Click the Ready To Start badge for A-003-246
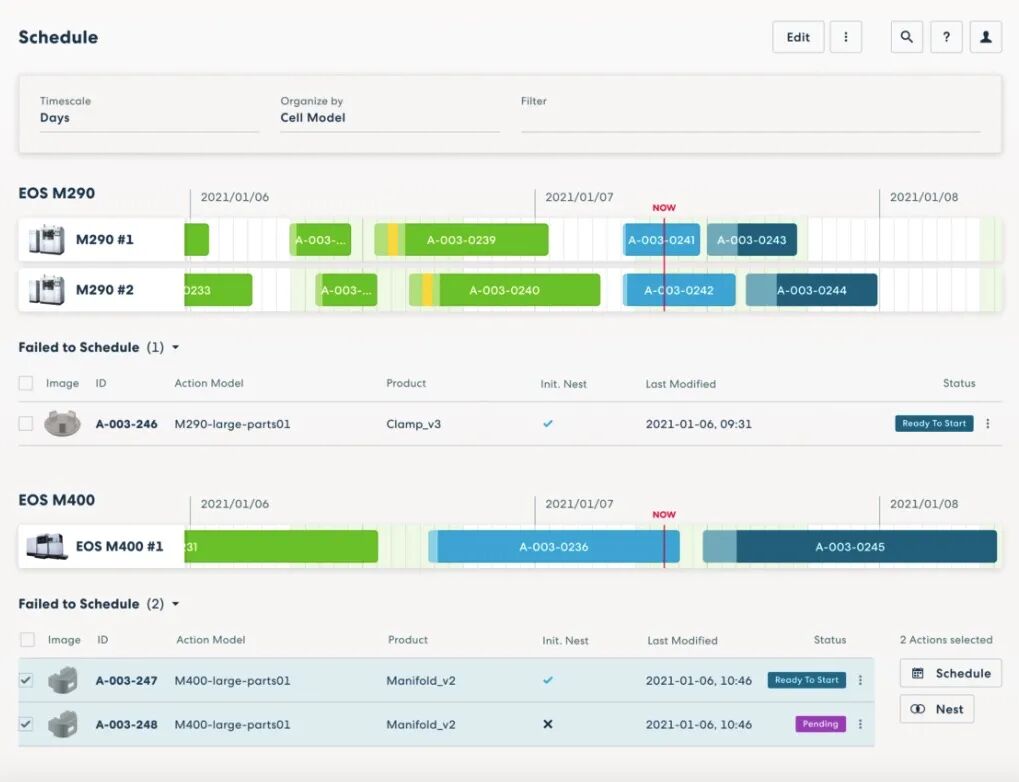Screen dimensions: 1019x782 (934, 423)
